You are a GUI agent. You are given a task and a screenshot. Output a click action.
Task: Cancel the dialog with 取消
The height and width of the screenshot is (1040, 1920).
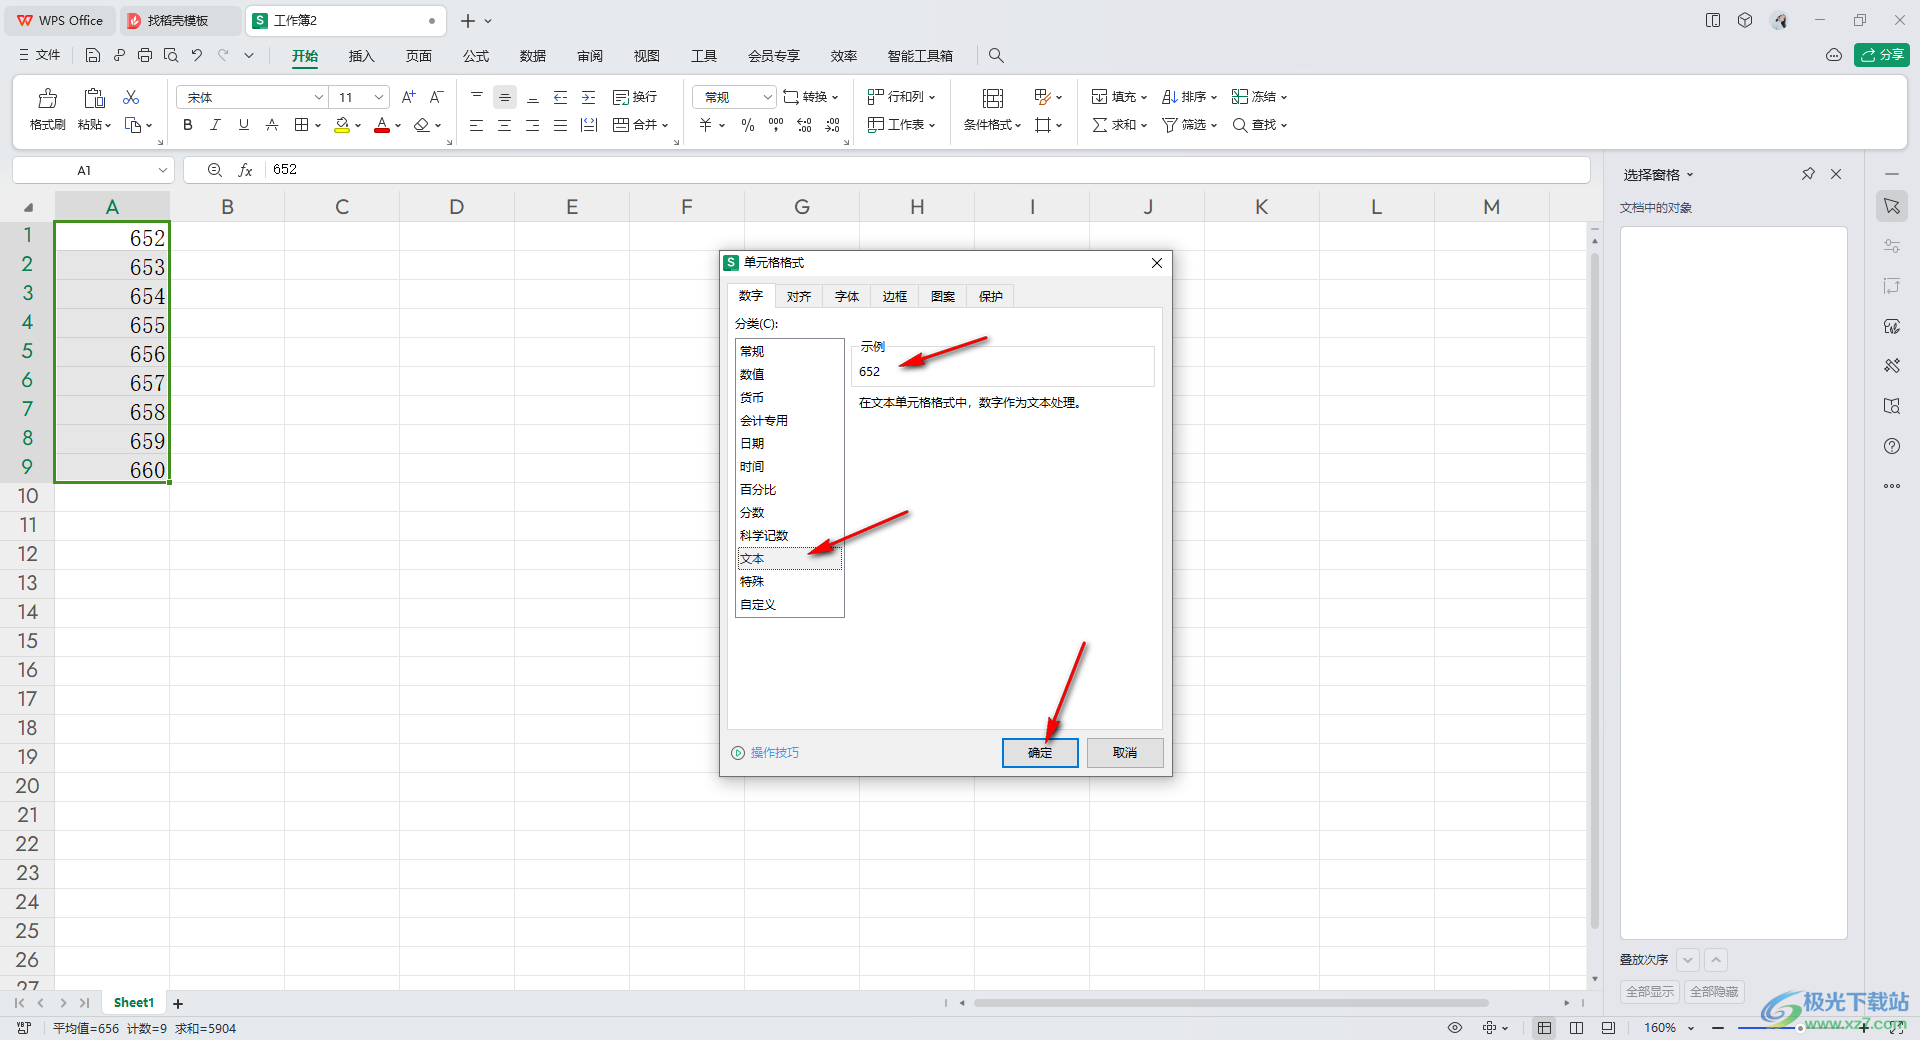click(1125, 753)
